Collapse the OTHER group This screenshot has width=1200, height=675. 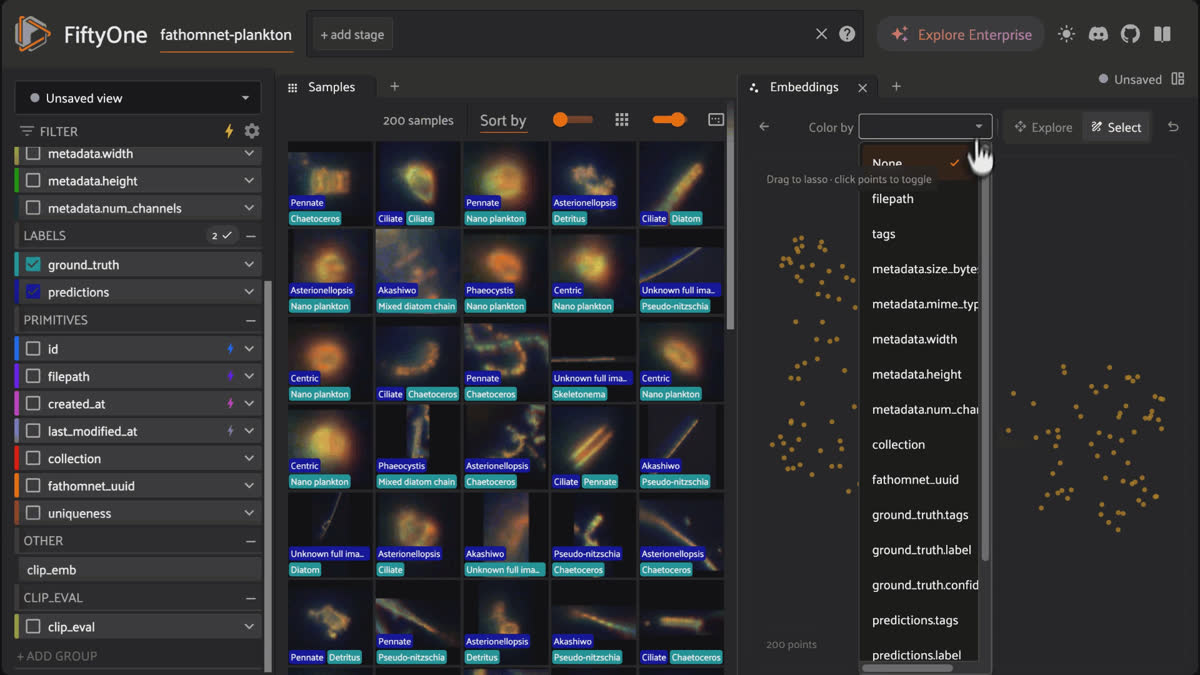tap(250, 541)
